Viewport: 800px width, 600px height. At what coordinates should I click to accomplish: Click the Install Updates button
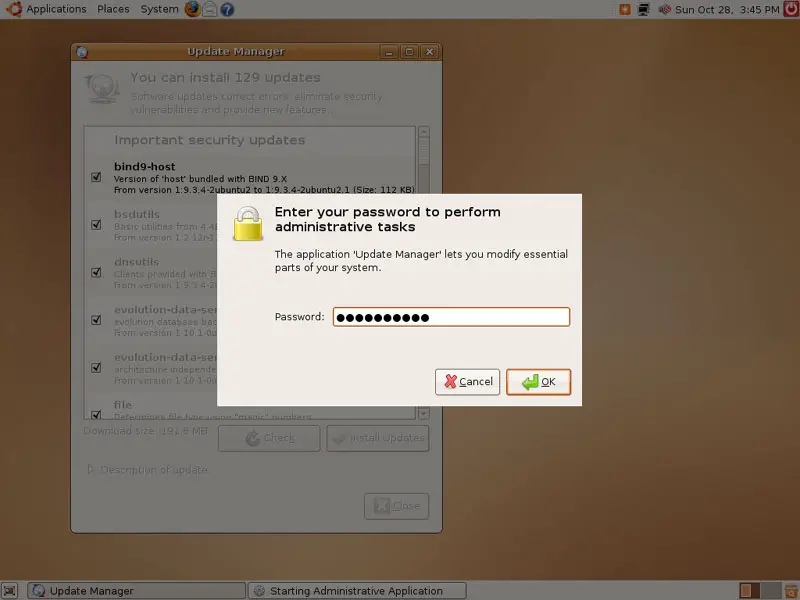[x=378, y=438]
